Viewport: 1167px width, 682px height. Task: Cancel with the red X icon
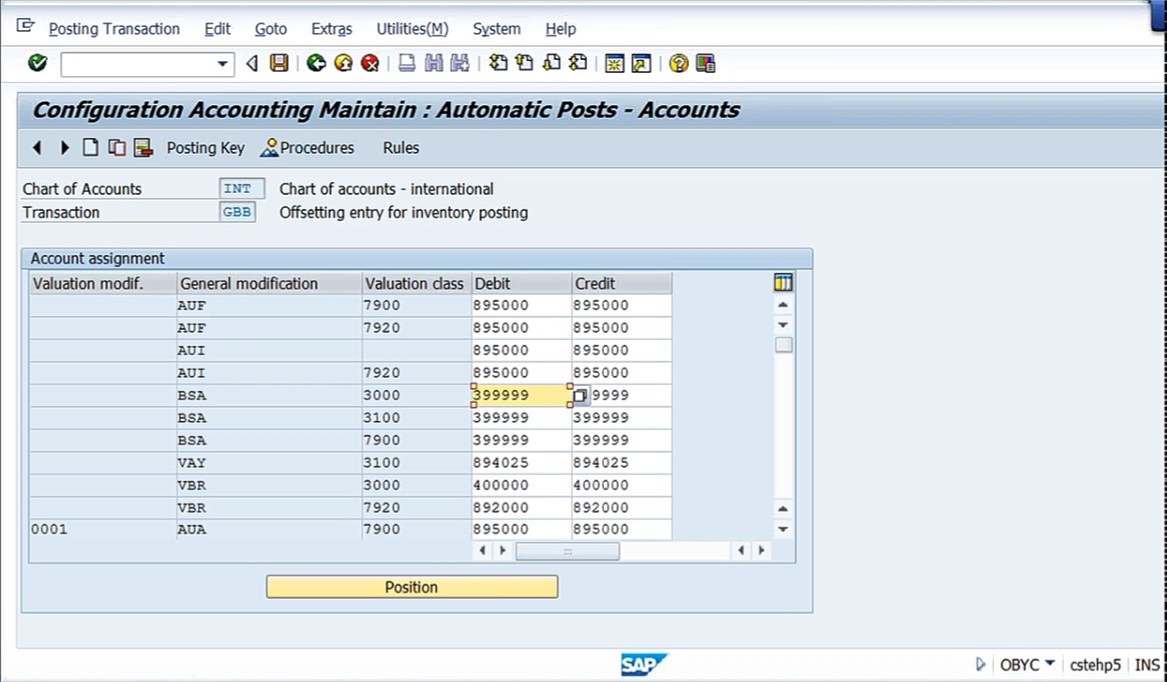[x=370, y=63]
